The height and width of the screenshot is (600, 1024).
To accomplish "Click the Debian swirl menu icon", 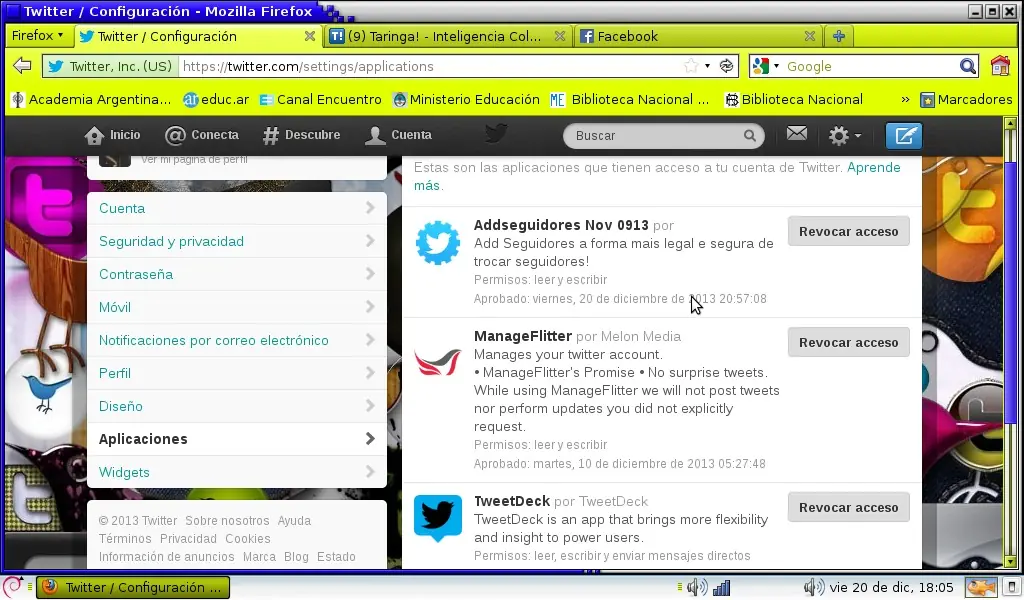I will [12, 587].
